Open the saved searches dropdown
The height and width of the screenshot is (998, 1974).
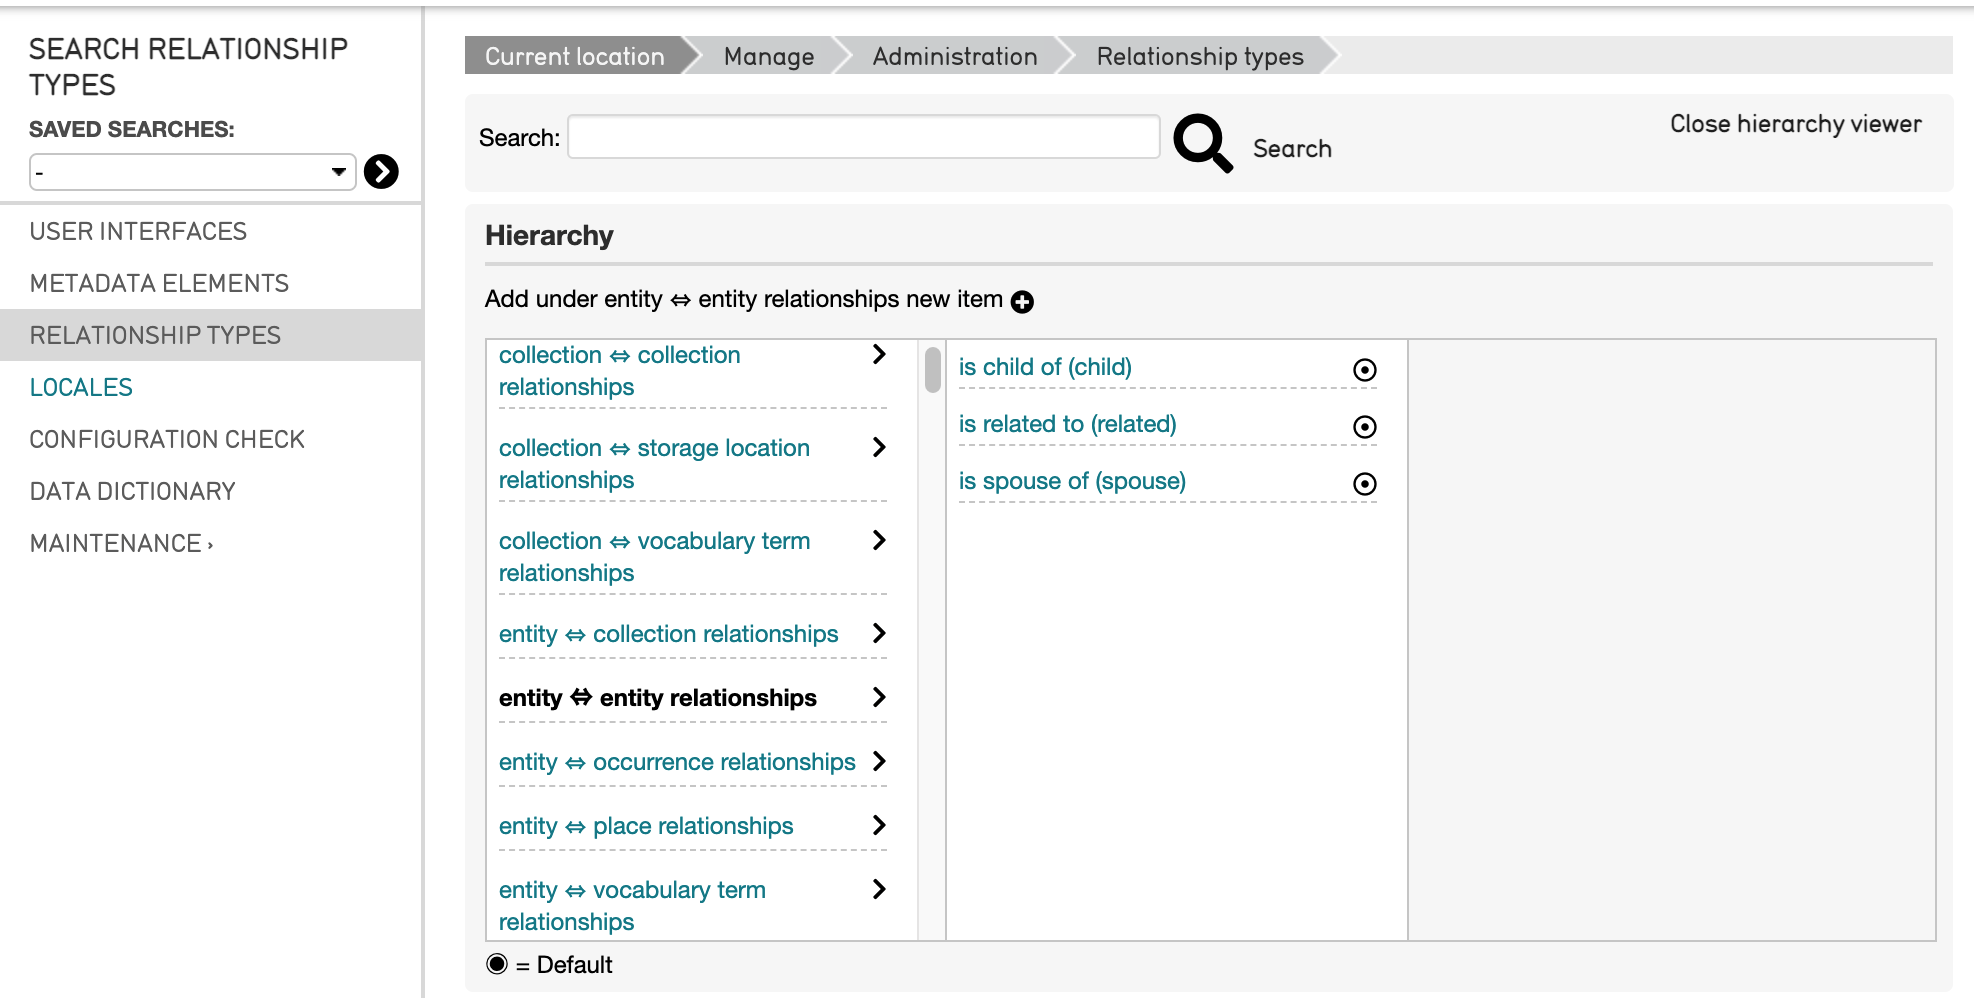pos(192,172)
